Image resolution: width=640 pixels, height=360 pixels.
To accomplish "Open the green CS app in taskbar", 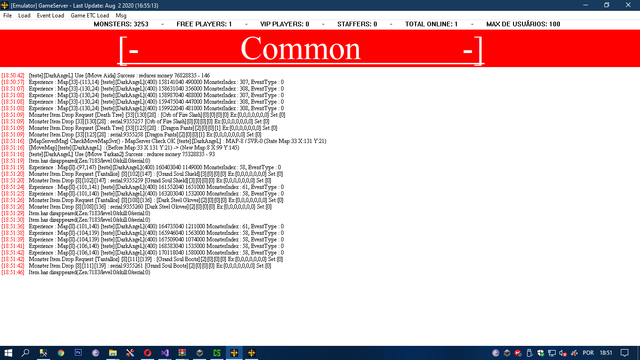I will pos(217,353).
